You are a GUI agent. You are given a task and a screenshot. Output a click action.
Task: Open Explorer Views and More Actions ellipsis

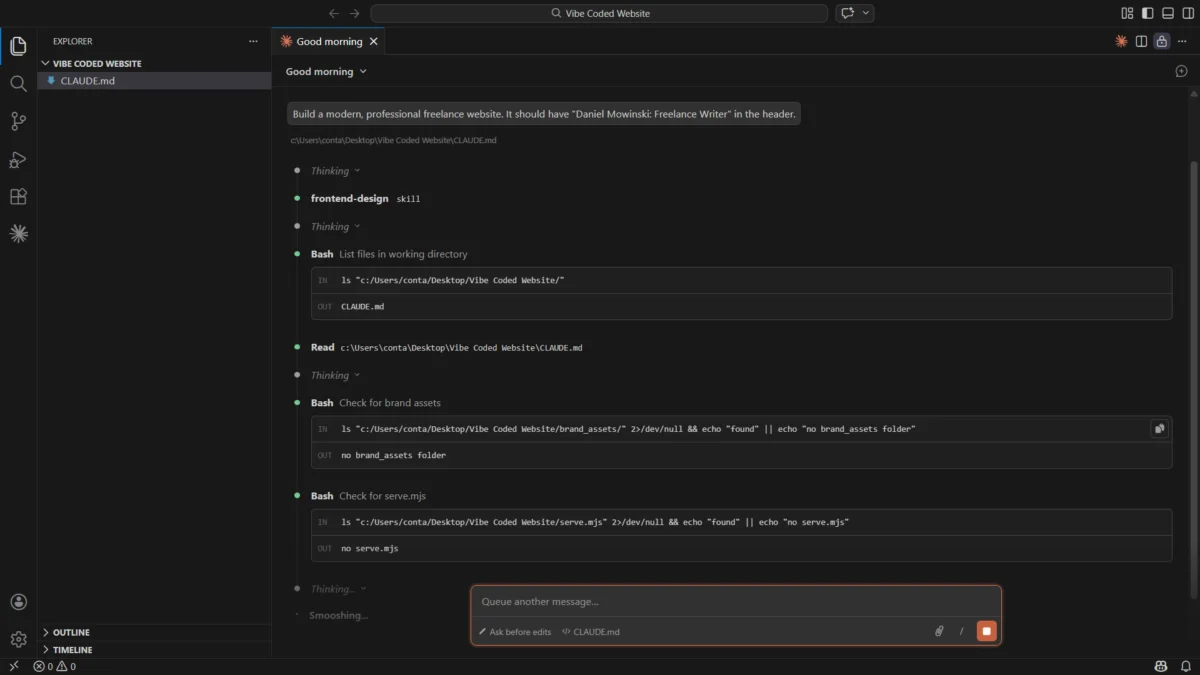tap(253, 41)
